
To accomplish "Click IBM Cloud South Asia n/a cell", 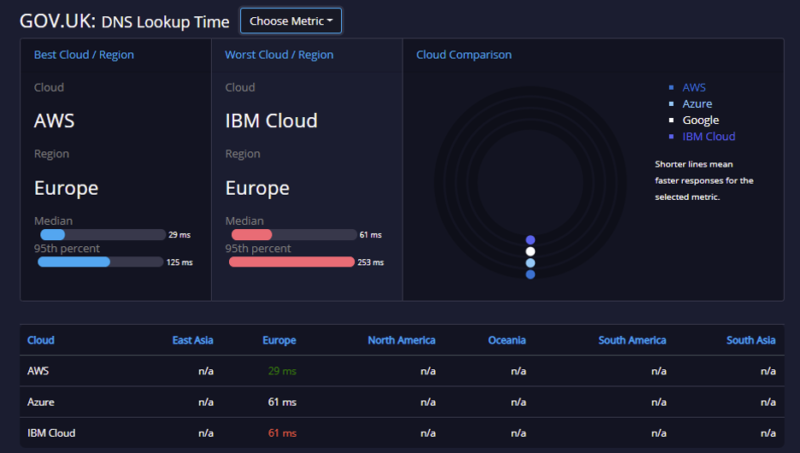I will click(768, 433).
